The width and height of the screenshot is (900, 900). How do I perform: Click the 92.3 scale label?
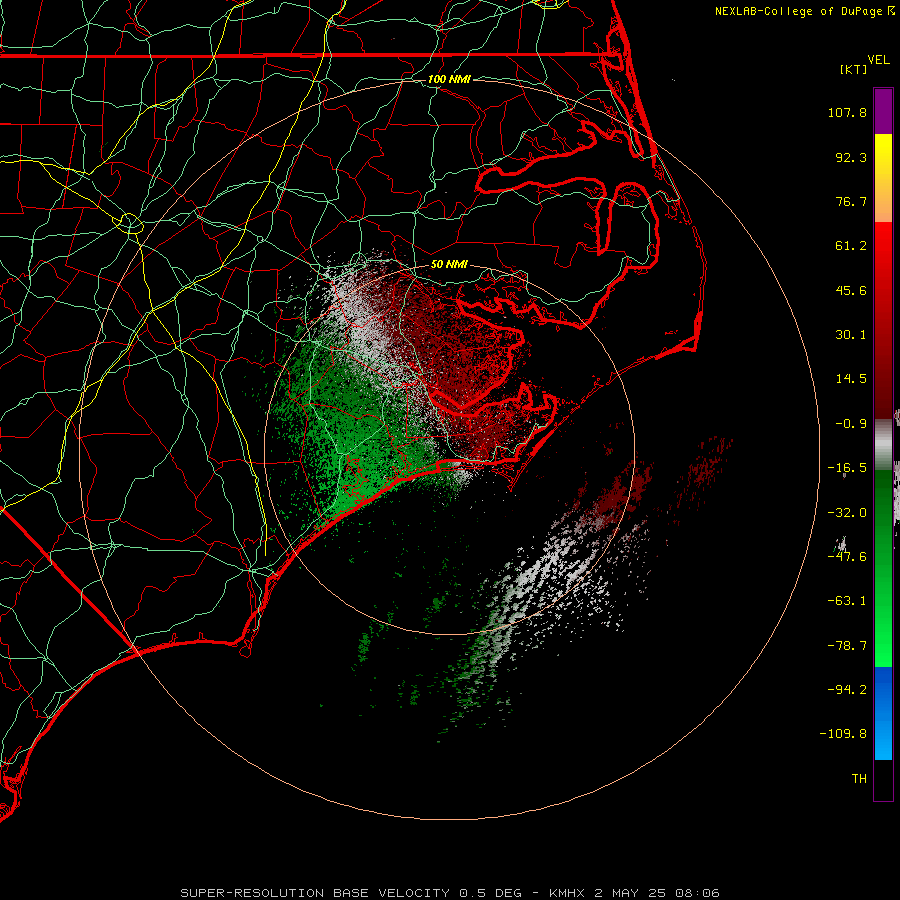pos(851,157)
